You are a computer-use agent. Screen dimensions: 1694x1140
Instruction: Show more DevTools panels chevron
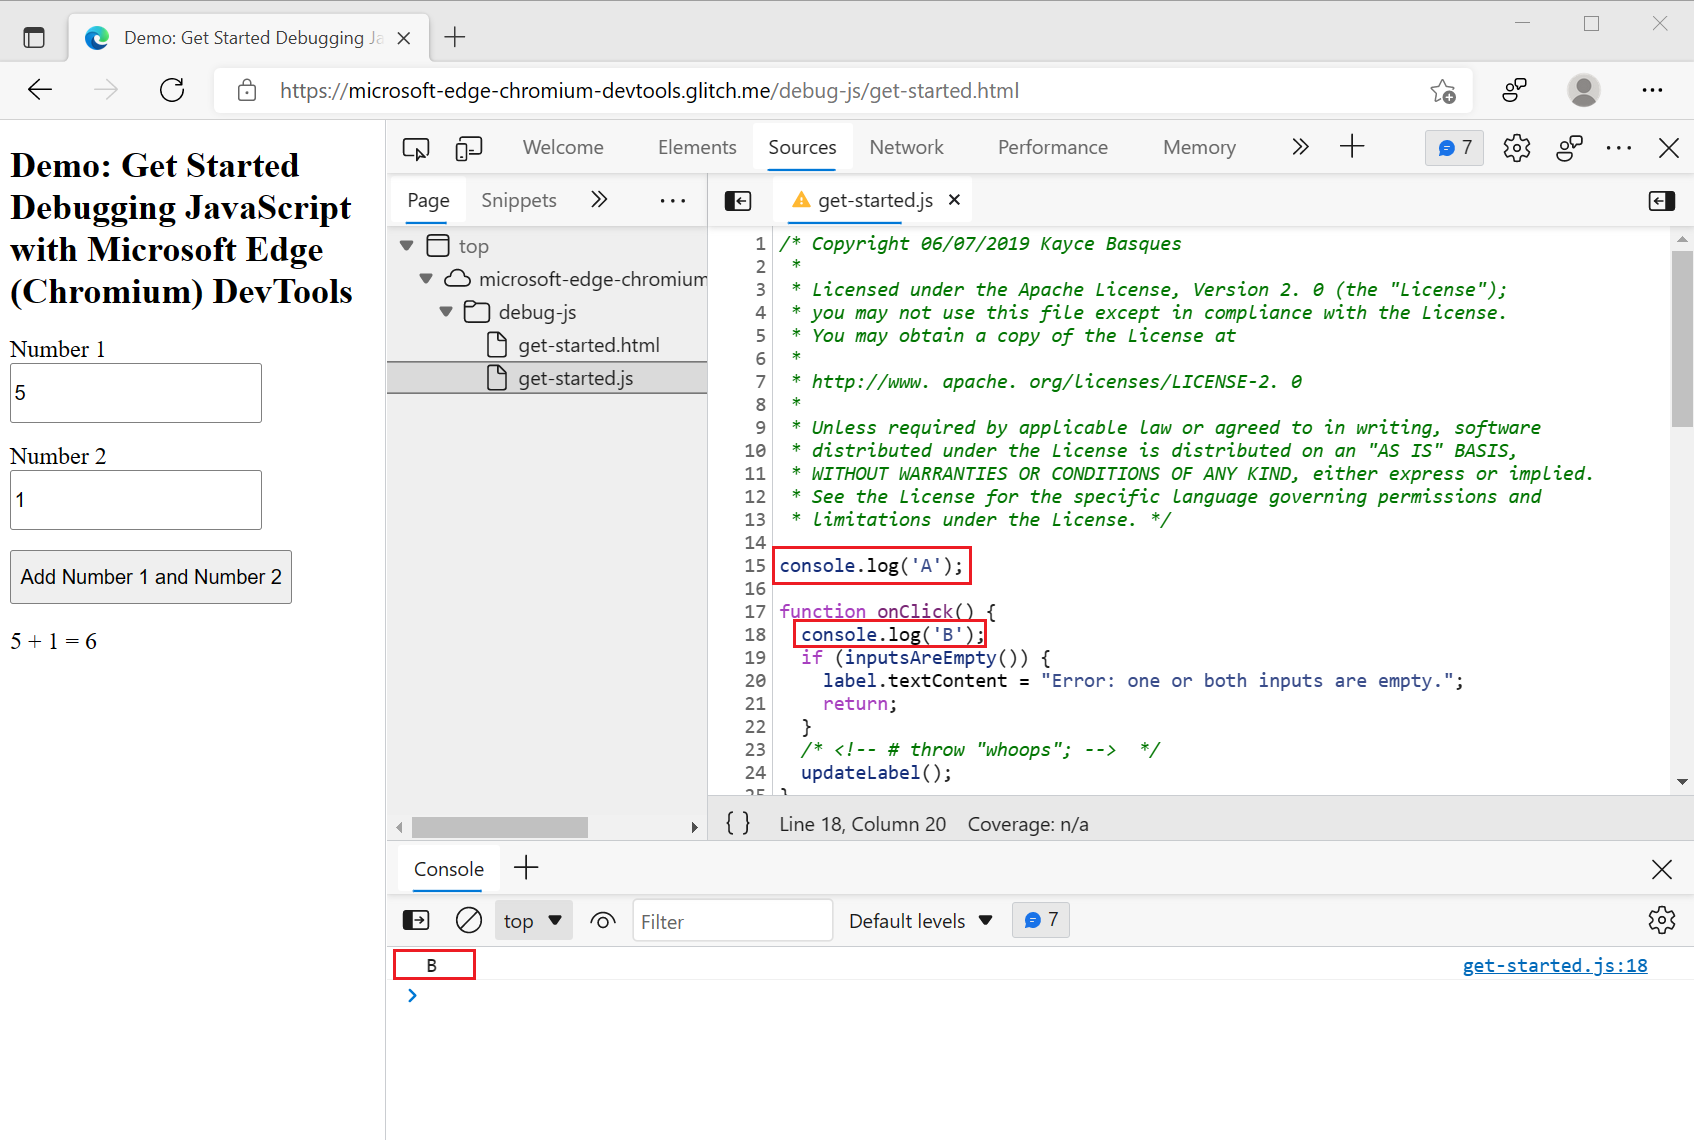(x=1299, y=147)
